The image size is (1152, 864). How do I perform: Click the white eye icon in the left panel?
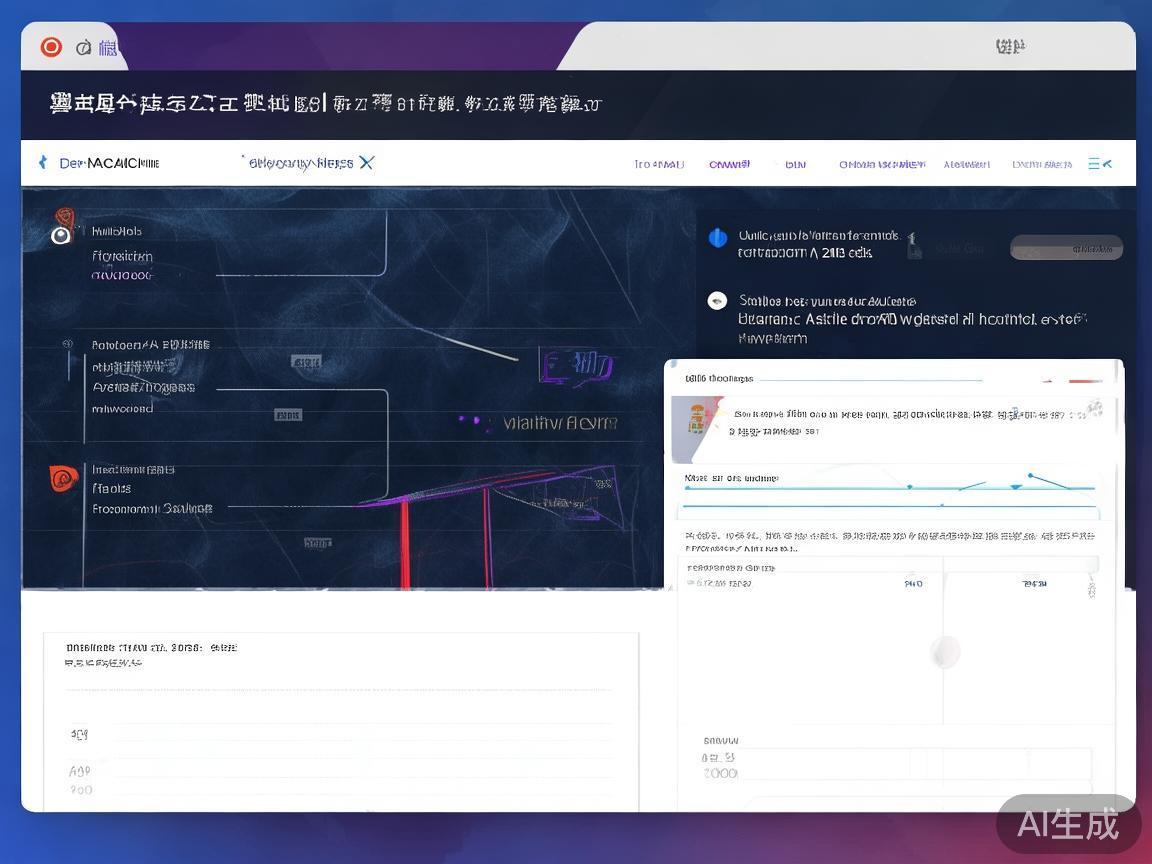(61, 235)
